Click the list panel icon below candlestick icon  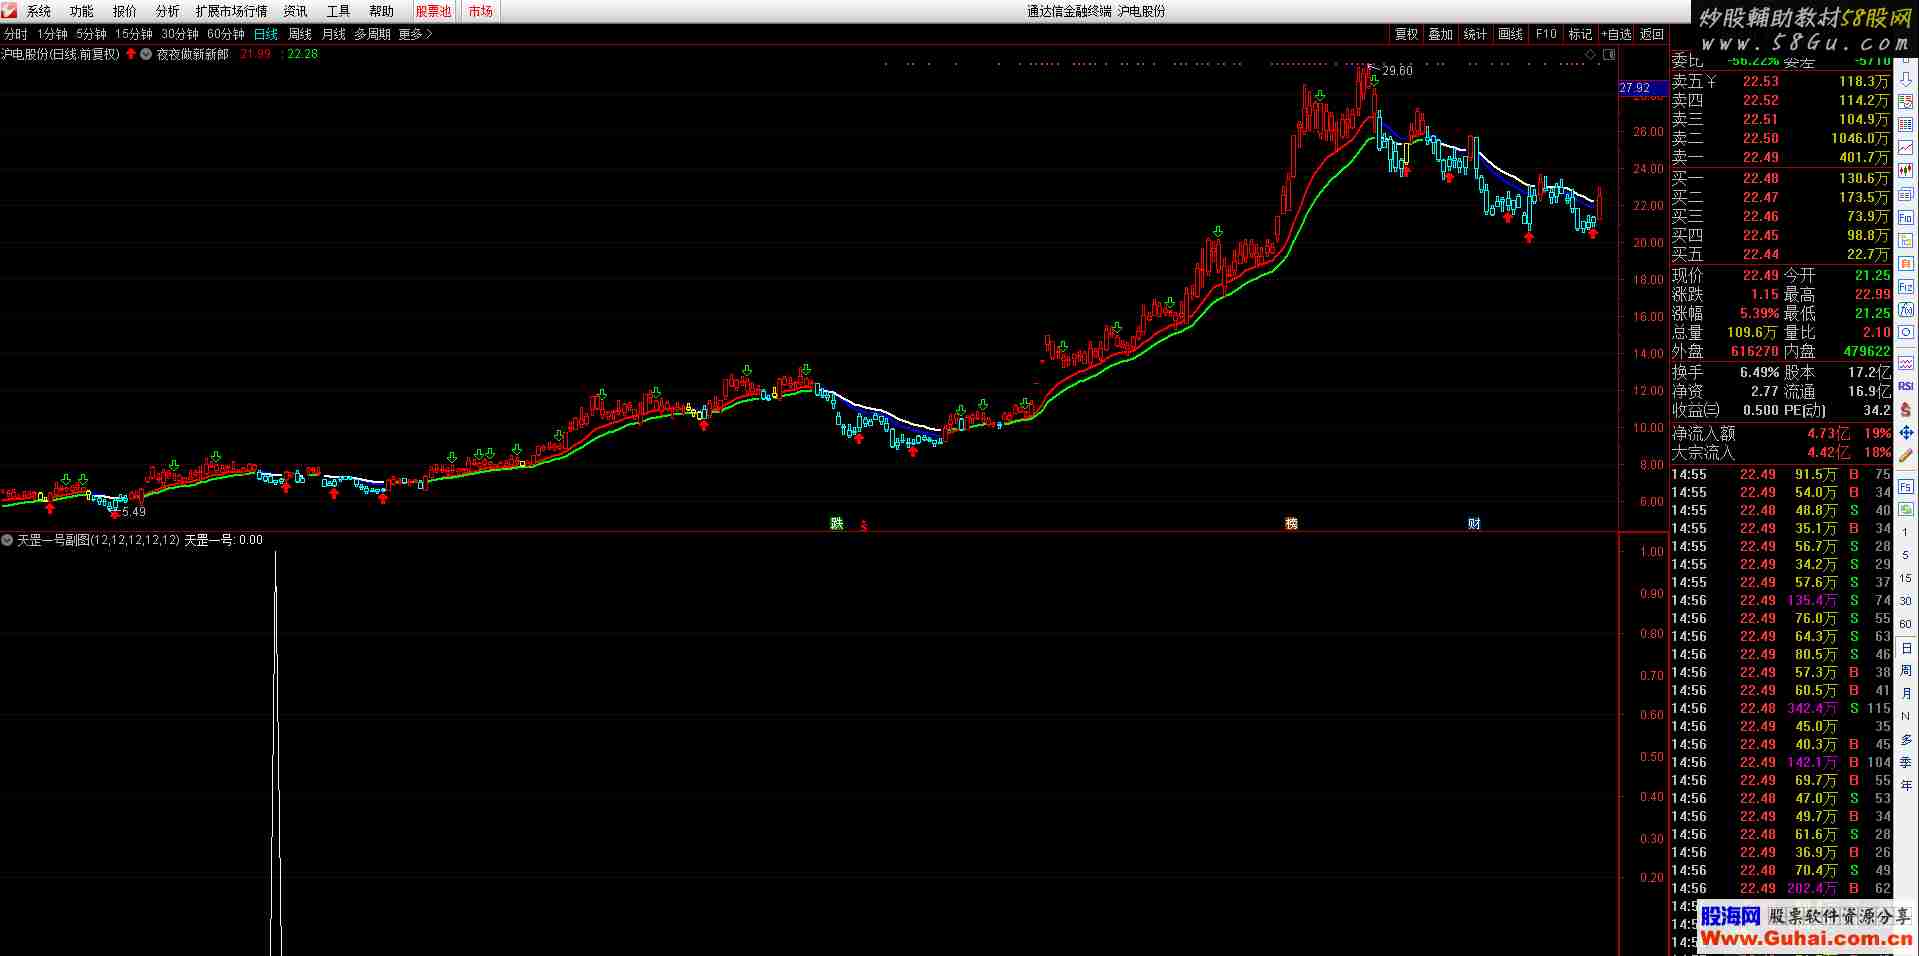(1906, 193)
